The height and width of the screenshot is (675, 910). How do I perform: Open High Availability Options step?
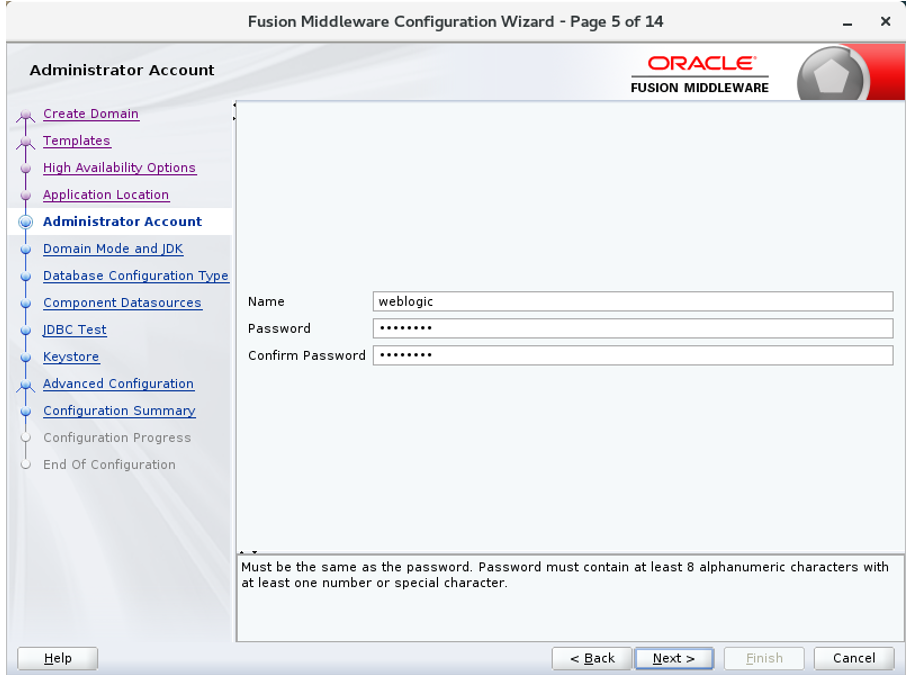tap(120, 168)
